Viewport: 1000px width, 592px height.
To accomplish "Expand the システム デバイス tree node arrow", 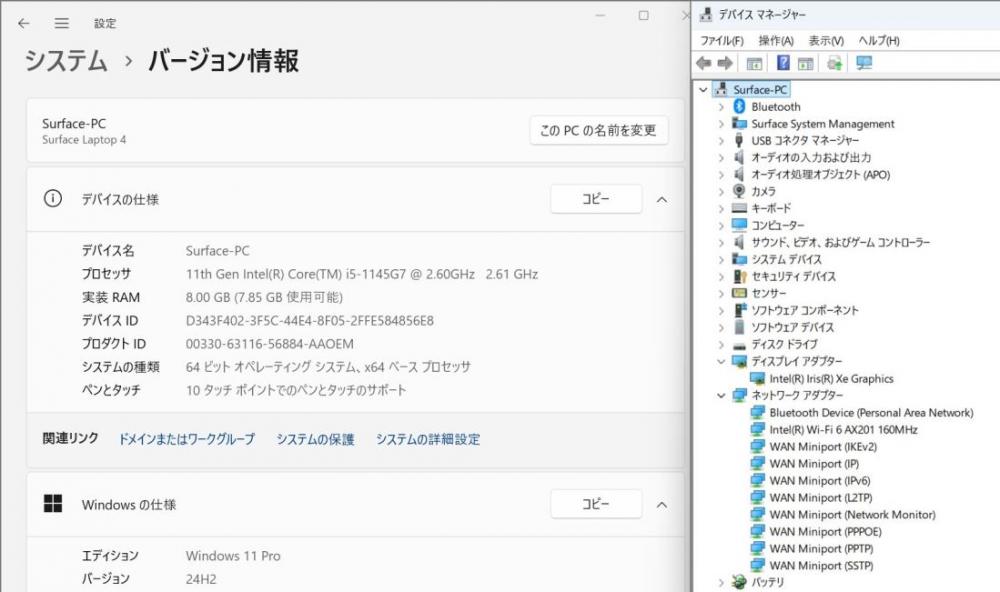I will (721, 260).
